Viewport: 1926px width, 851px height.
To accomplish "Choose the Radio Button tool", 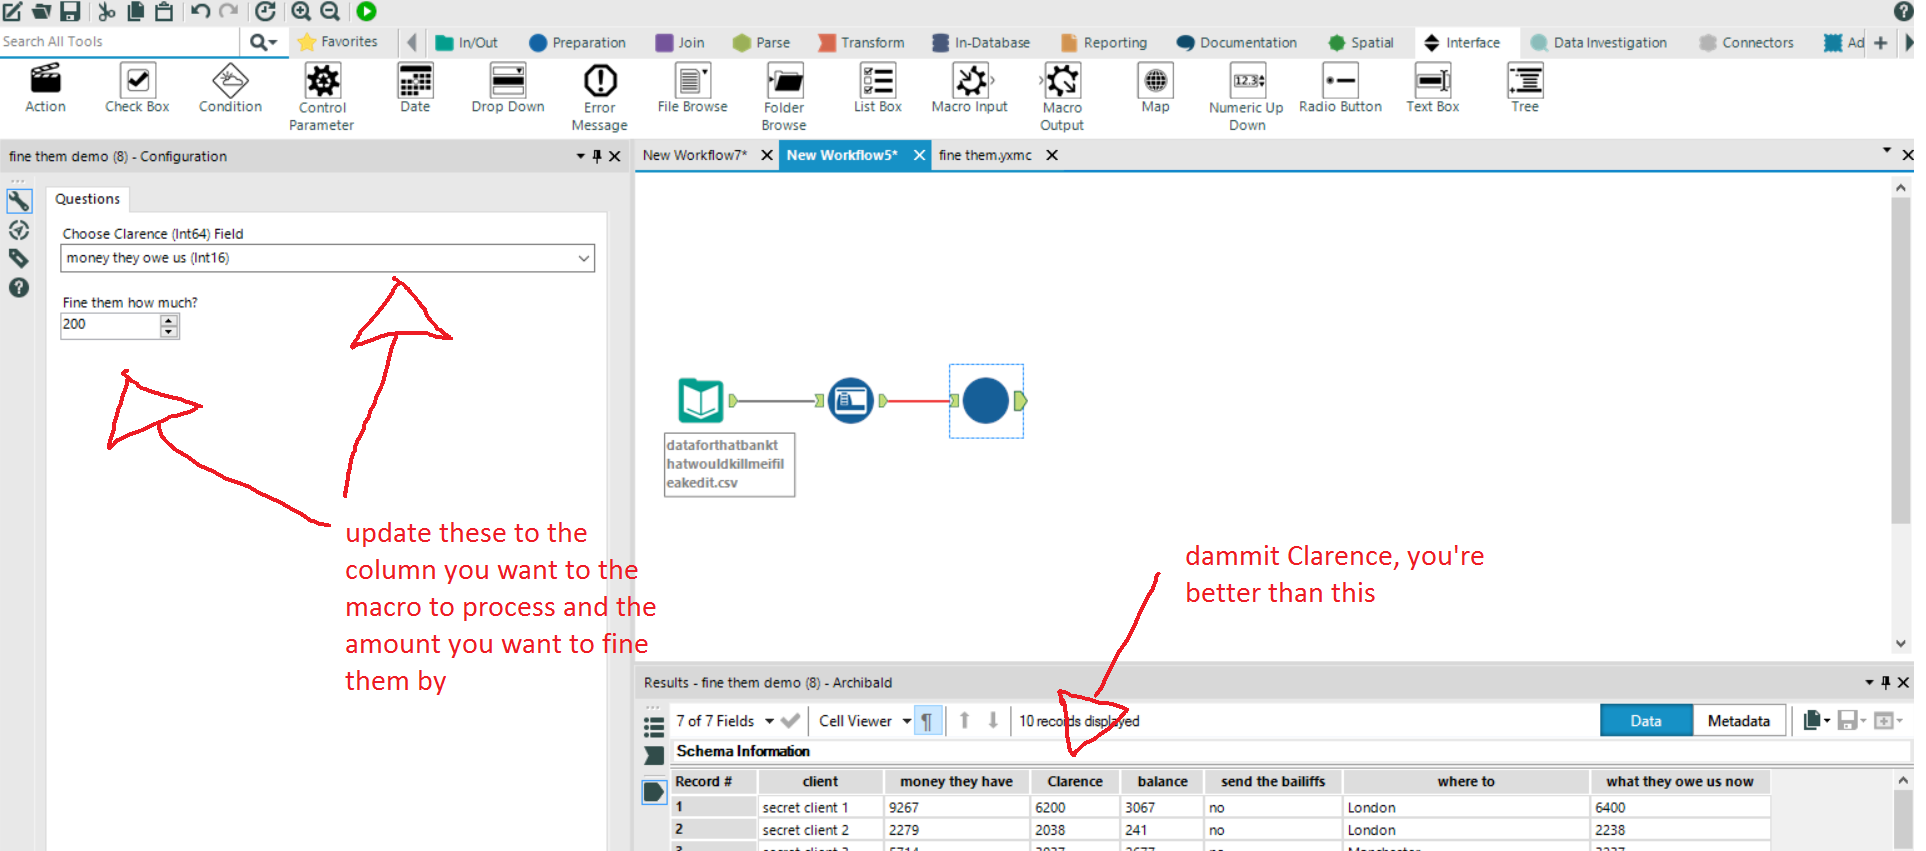I will 1340,89.
